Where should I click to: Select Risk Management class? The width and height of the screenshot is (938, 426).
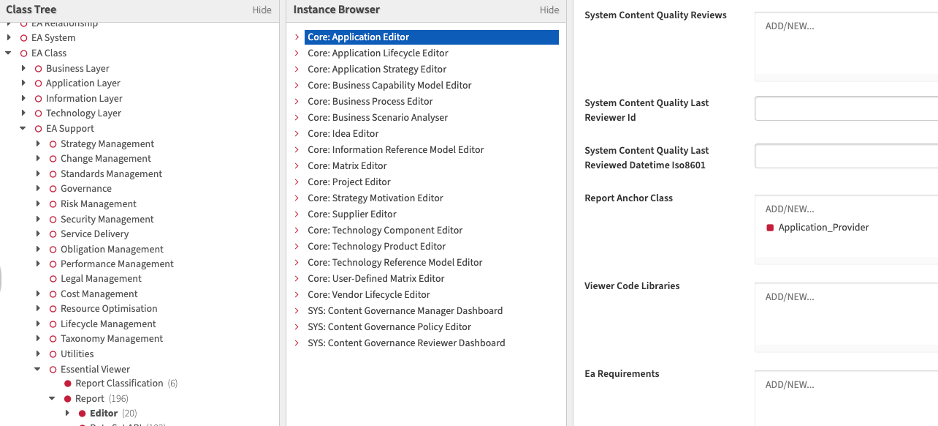[98, 203]
